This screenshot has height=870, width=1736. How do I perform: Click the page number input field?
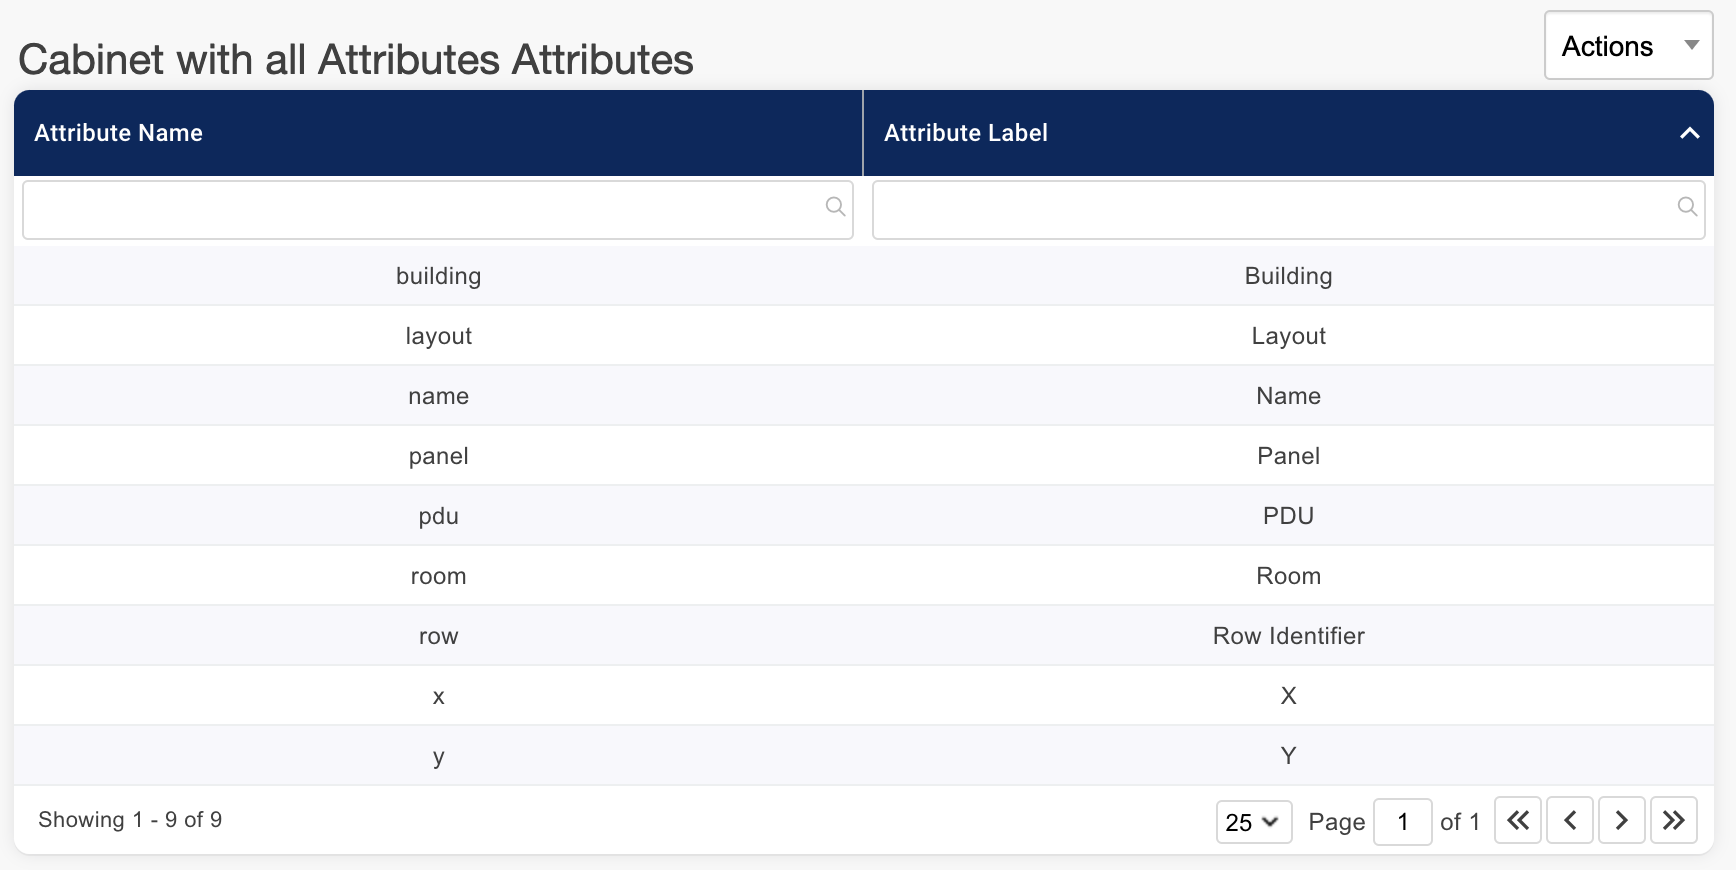pos(1402,822)
